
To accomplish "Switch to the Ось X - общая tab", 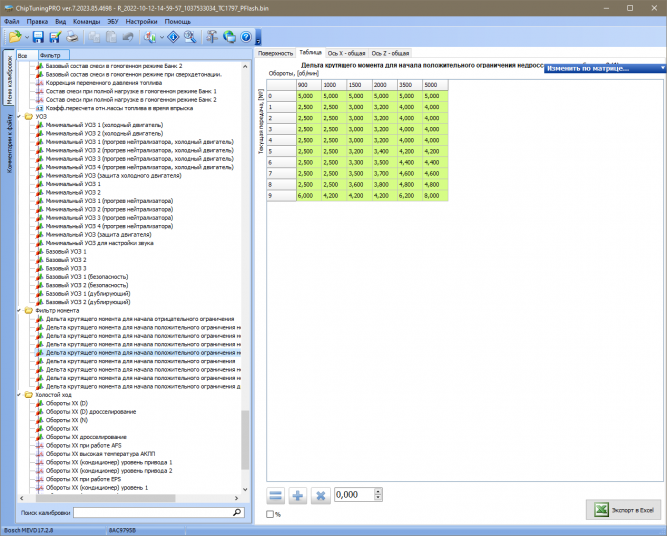I will point(346,53).
